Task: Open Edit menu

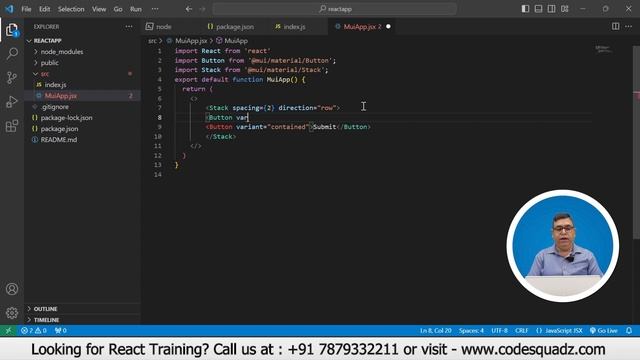Action: 44,9
